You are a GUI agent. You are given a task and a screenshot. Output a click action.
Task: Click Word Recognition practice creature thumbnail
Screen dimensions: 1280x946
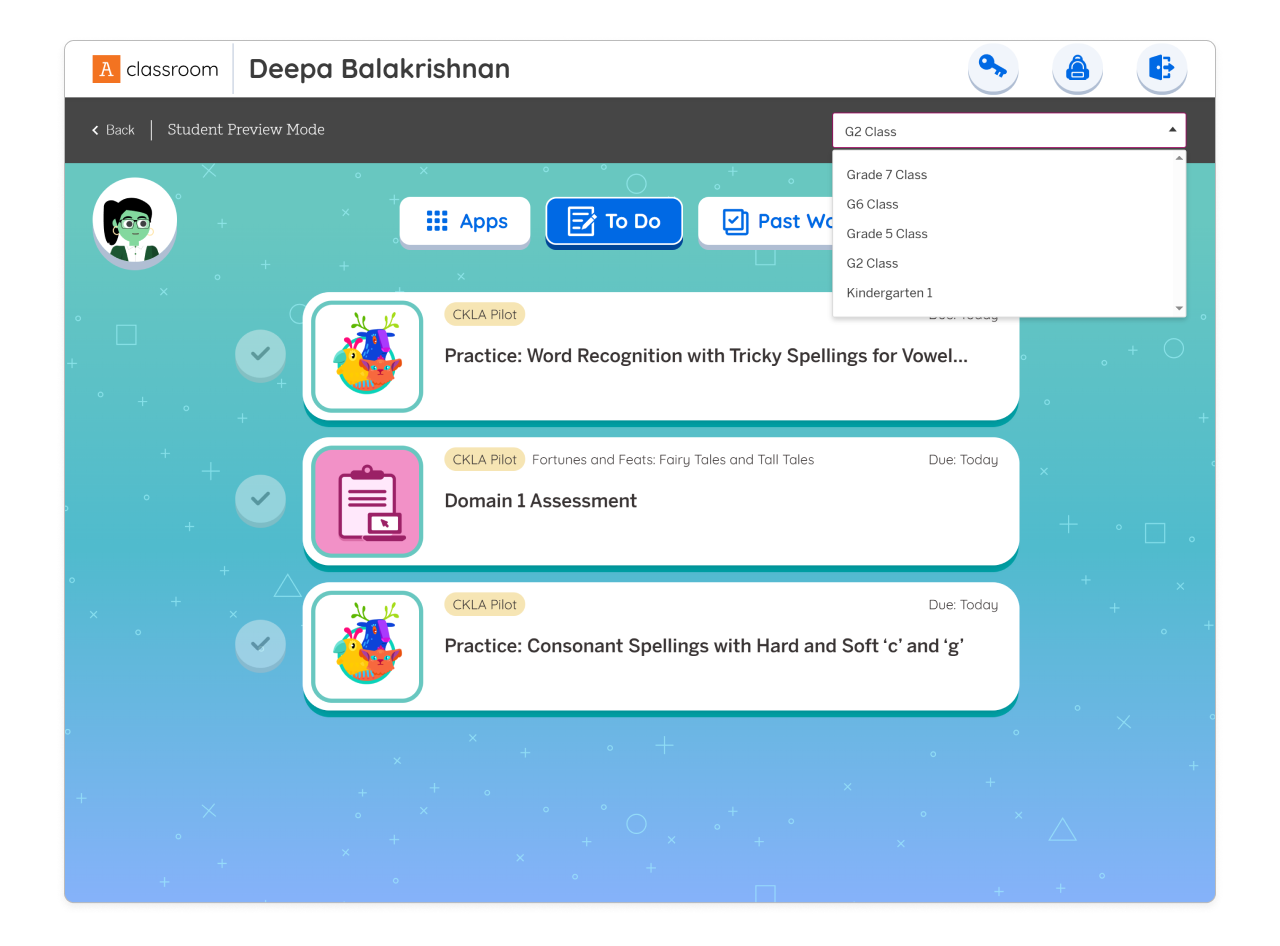click(x=367, y=356)
